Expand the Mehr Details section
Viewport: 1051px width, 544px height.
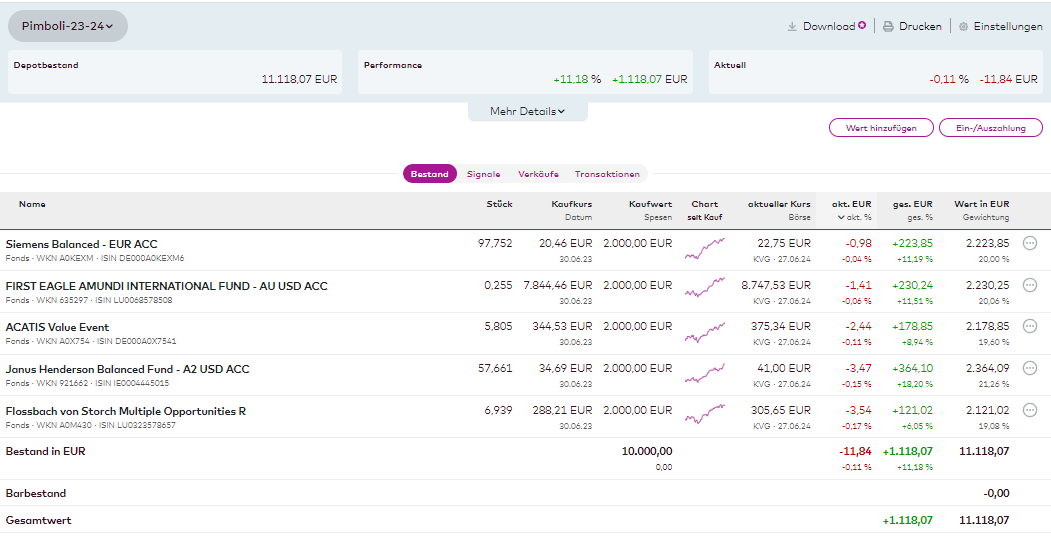coord(527,111)
